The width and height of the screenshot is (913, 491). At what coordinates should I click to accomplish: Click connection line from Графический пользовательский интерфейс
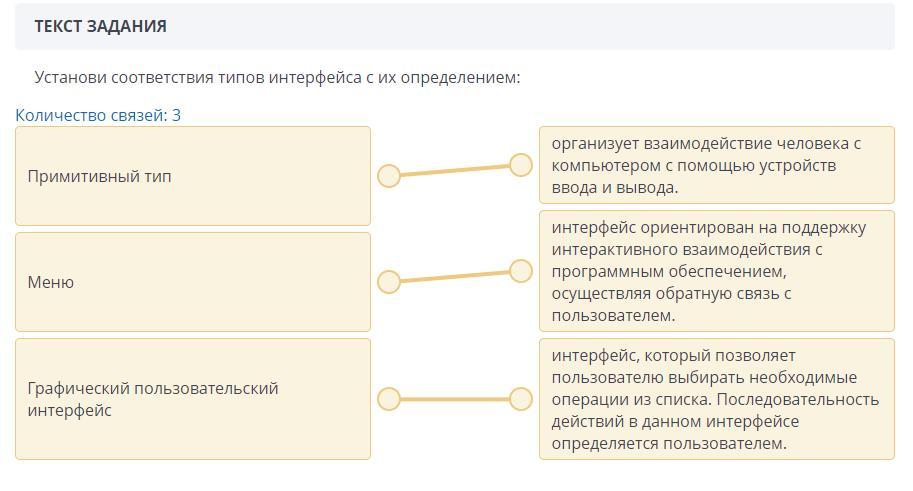(x=455, y=399)
